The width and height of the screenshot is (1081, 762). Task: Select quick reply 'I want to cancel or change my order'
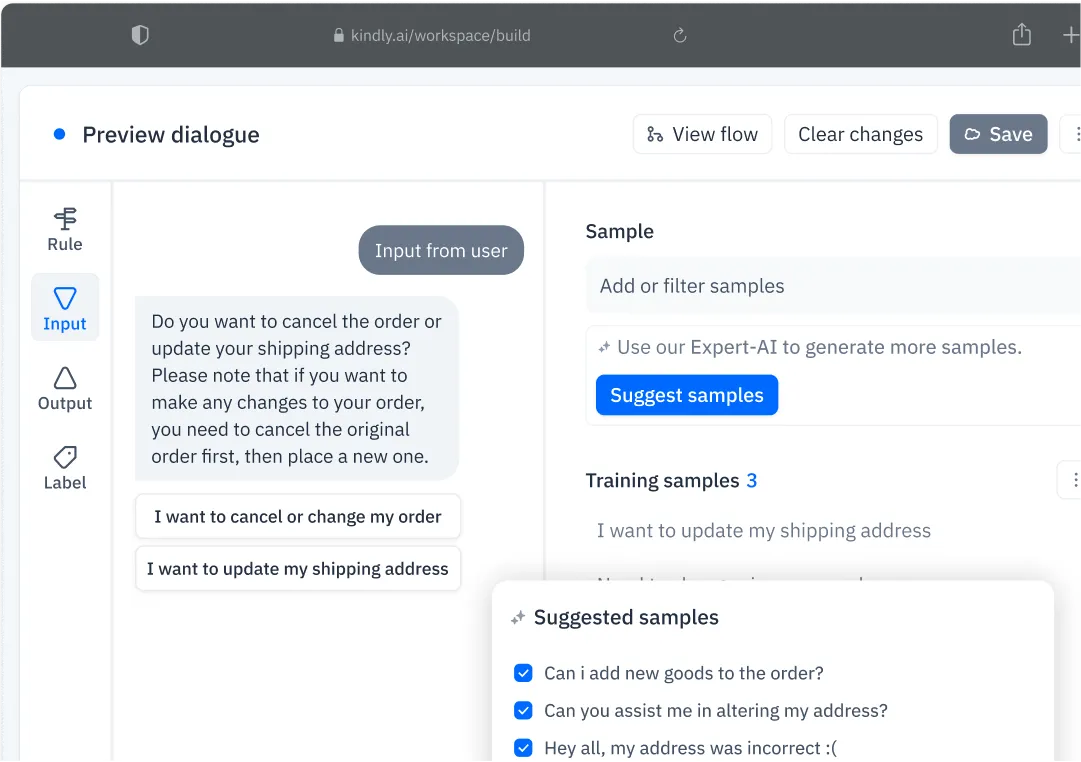(x=297, y=517)
